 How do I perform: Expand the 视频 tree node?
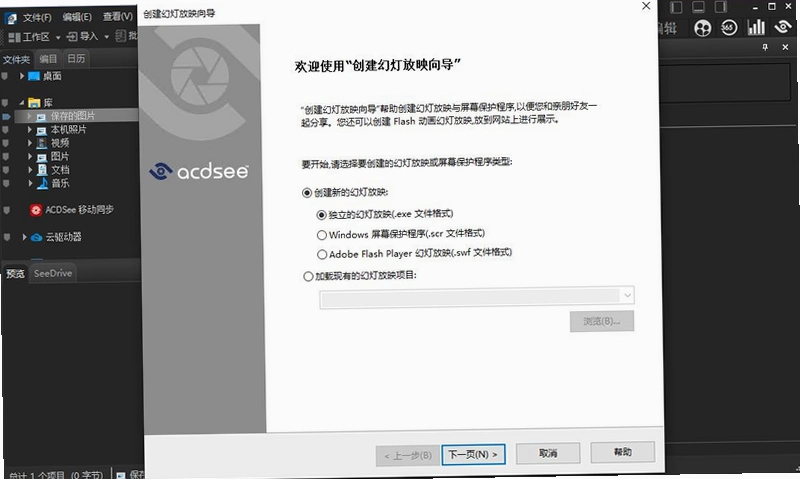pos(30,143)
